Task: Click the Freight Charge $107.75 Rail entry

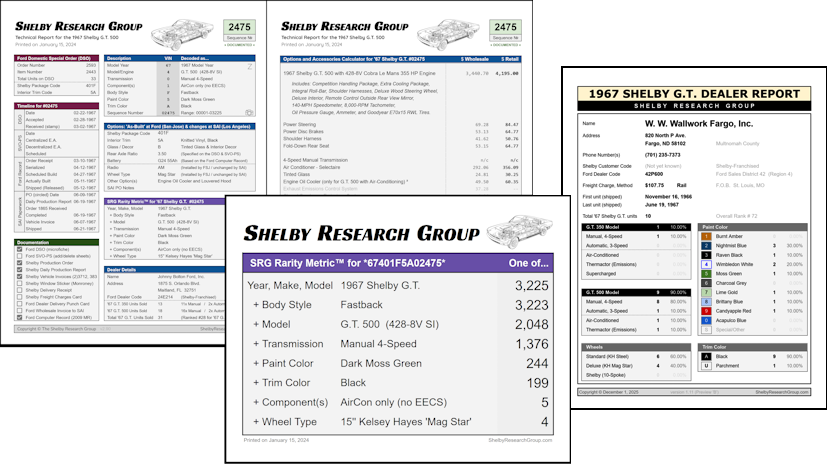Action: click(666, 185)
